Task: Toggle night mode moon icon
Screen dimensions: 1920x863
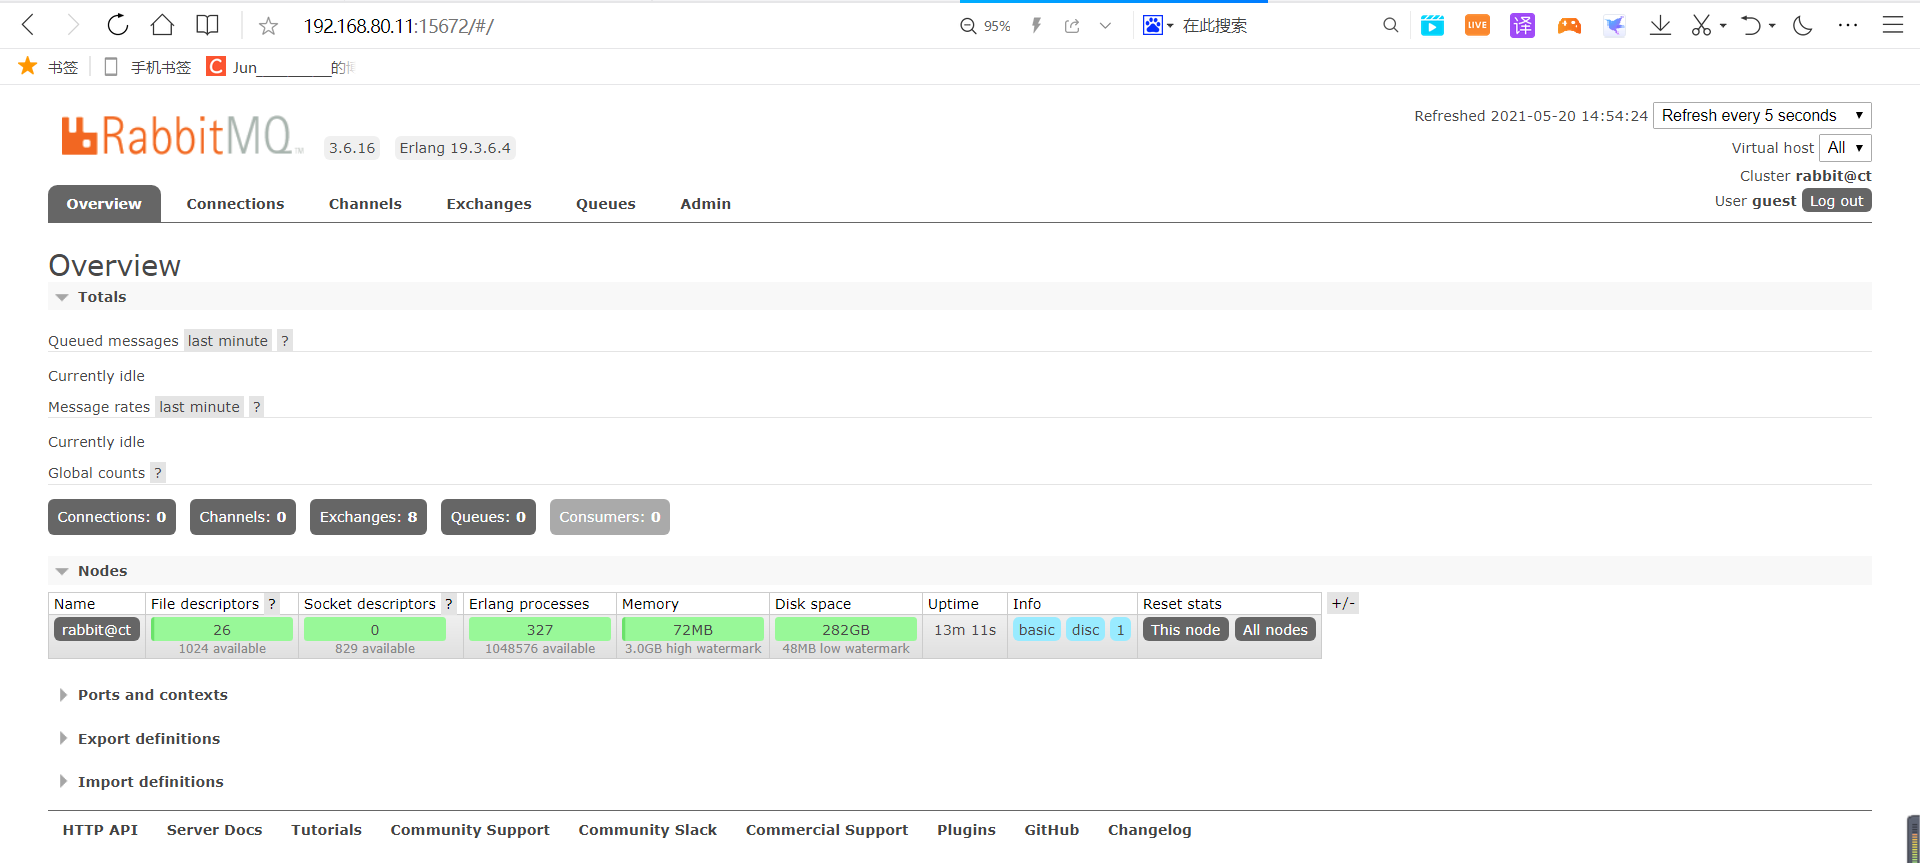Action: pyautogui.click(x=1803, y=26)
